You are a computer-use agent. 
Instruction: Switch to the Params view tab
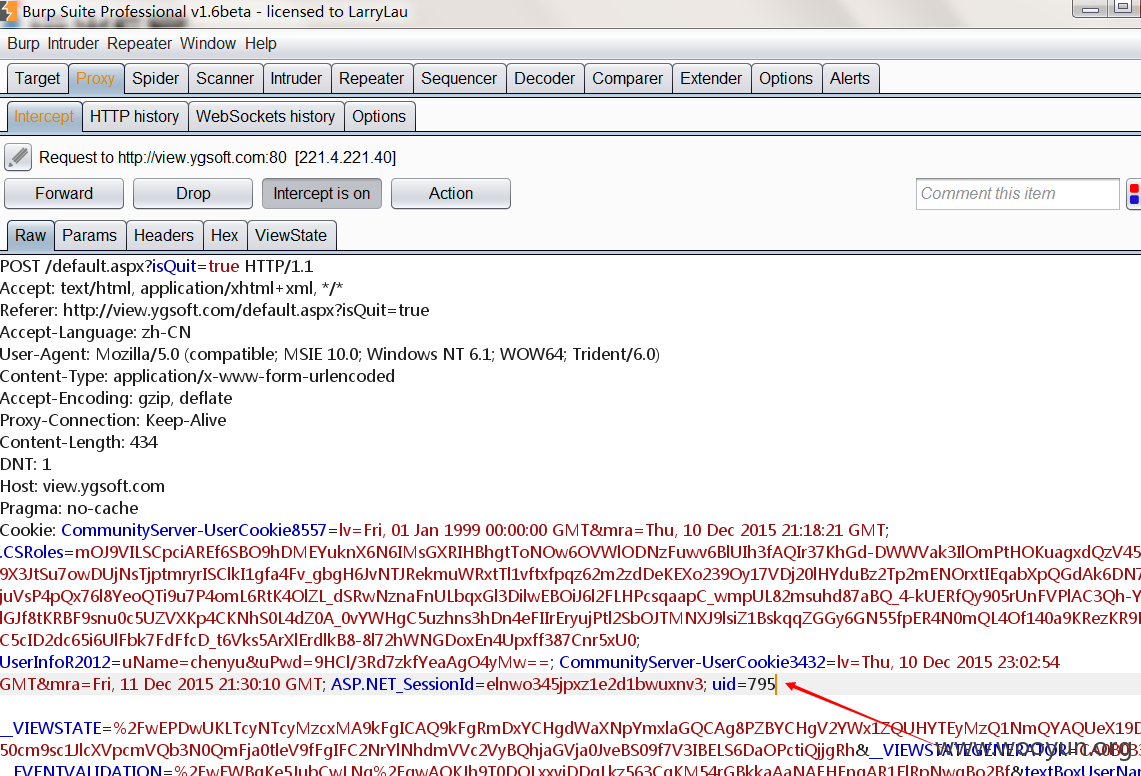point(90,236)
